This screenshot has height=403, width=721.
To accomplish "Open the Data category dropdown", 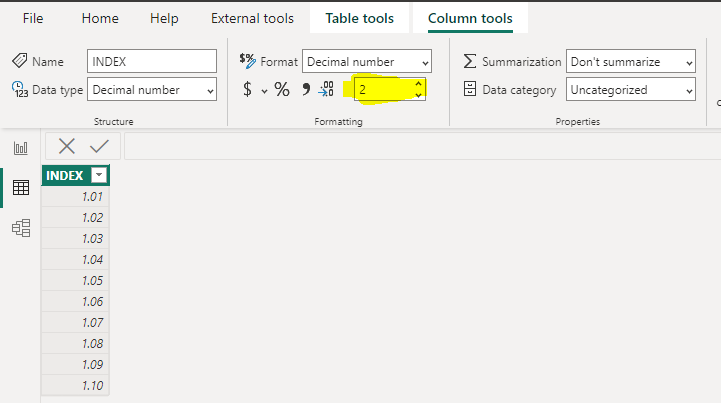I will tap(631, 89).
